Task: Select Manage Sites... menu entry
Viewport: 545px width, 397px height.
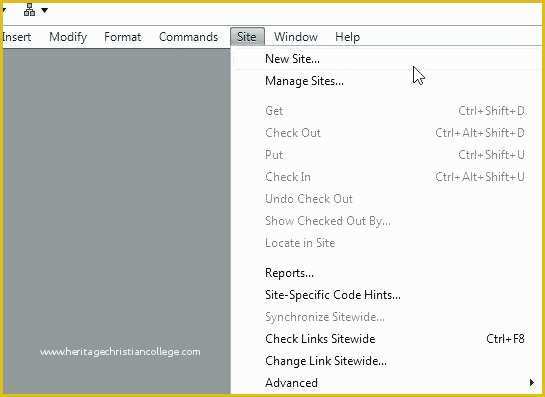Action: coord(385,81)
